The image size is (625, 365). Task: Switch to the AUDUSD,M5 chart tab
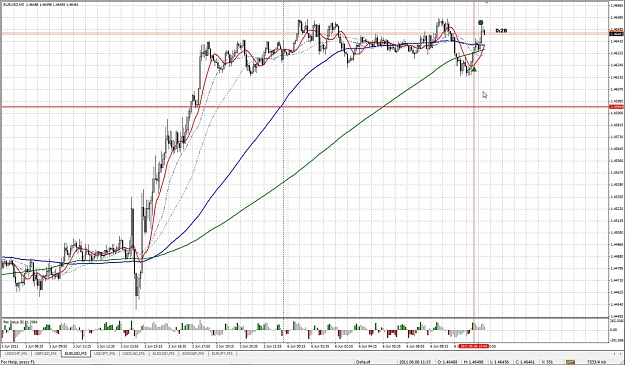163,353
